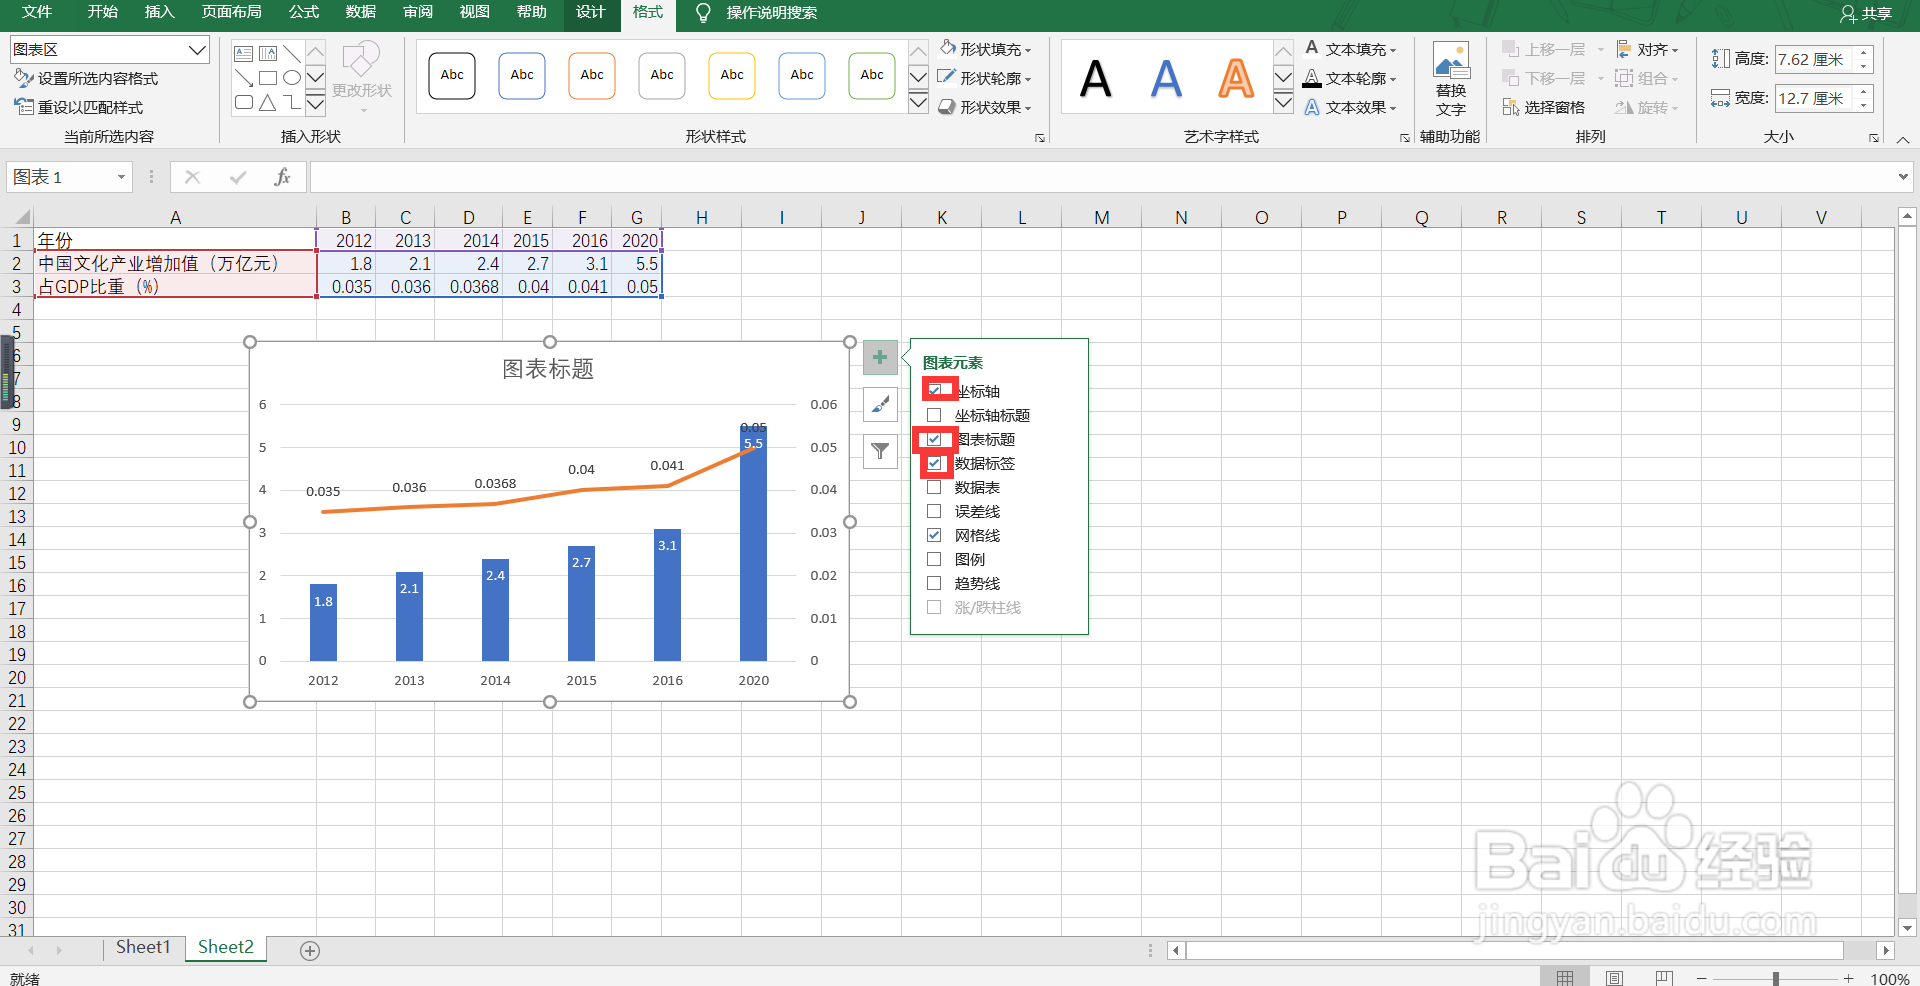Click the Insert Function fx icon

(x=283, y=177)
